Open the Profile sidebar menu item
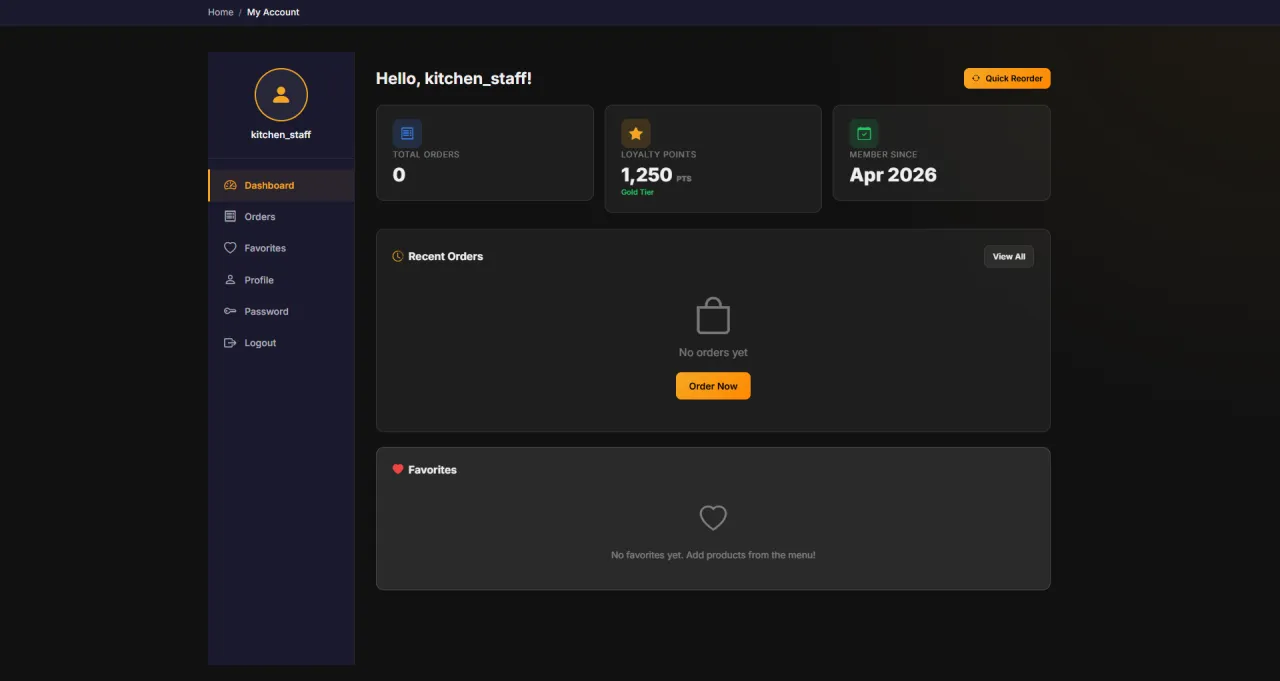This screenshot has width=1280, height=681. point(281,280)
